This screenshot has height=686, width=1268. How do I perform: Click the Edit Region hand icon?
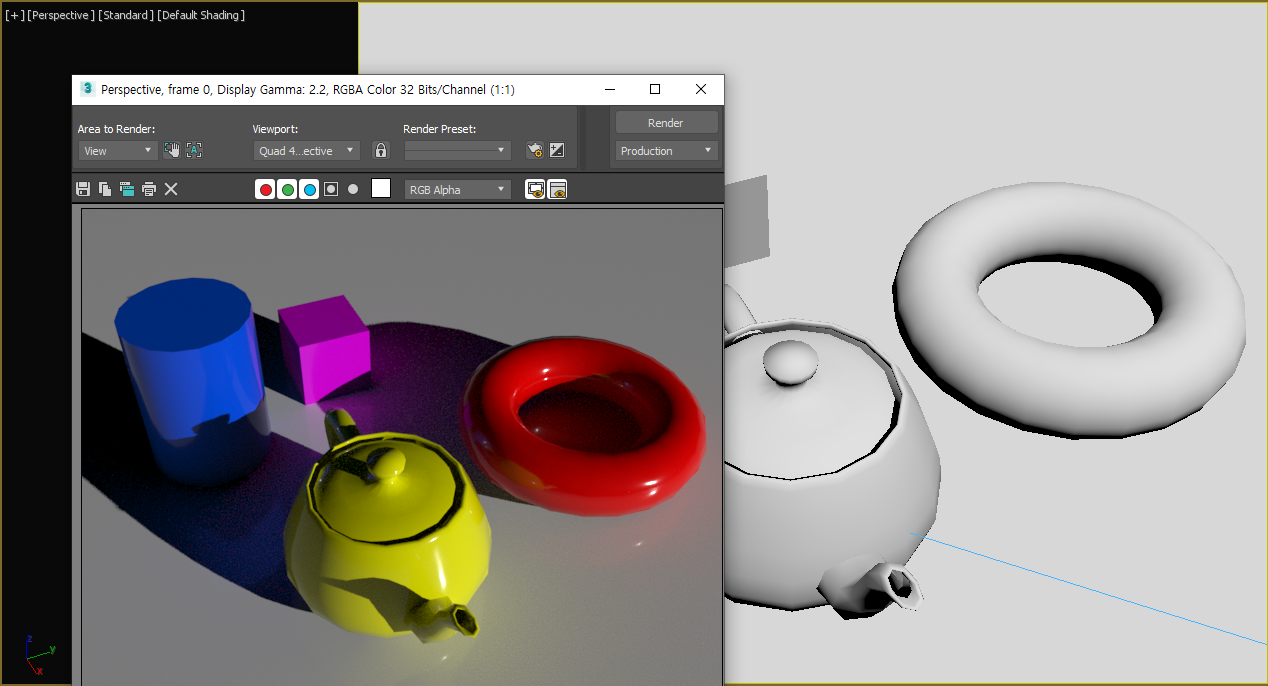click(172, 150)
